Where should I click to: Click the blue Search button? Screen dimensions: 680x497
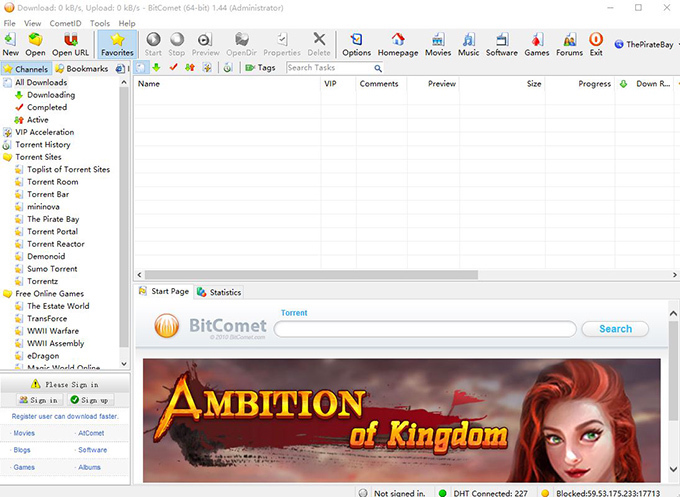click(x=615, y=329)
